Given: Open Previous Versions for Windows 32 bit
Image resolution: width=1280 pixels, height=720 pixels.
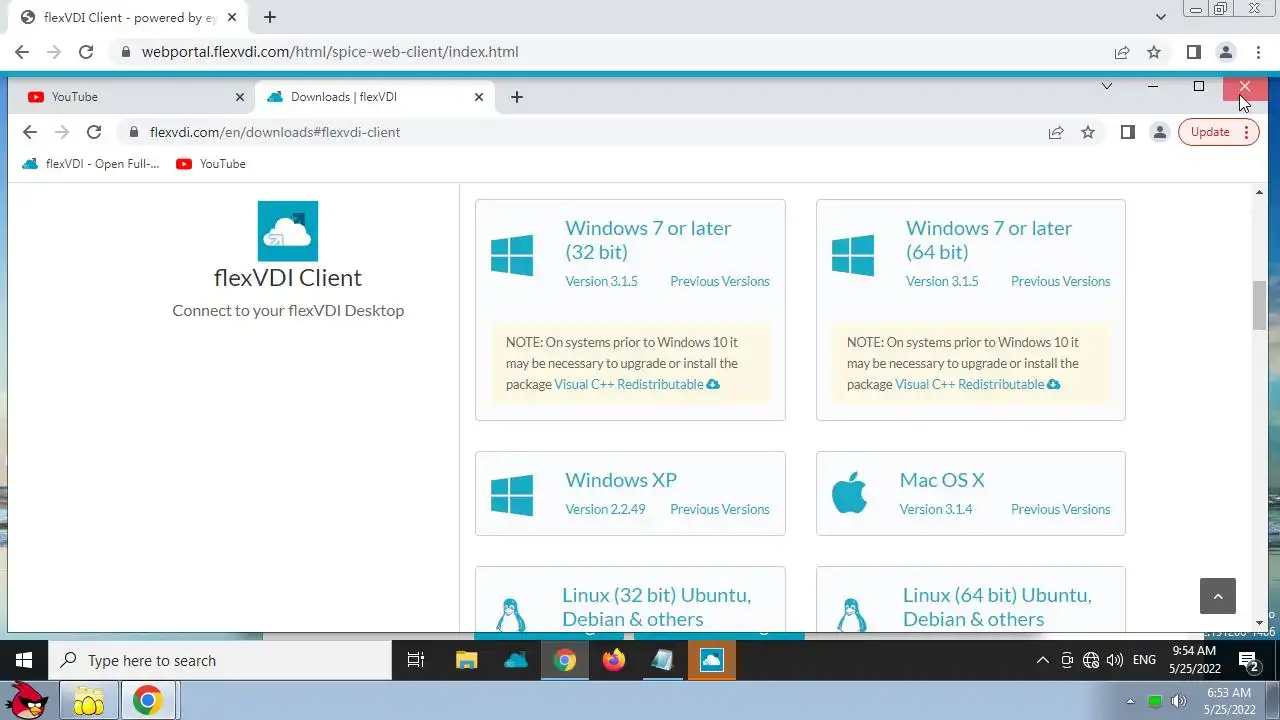Looking at the screenshot, I should click(720, 281).
